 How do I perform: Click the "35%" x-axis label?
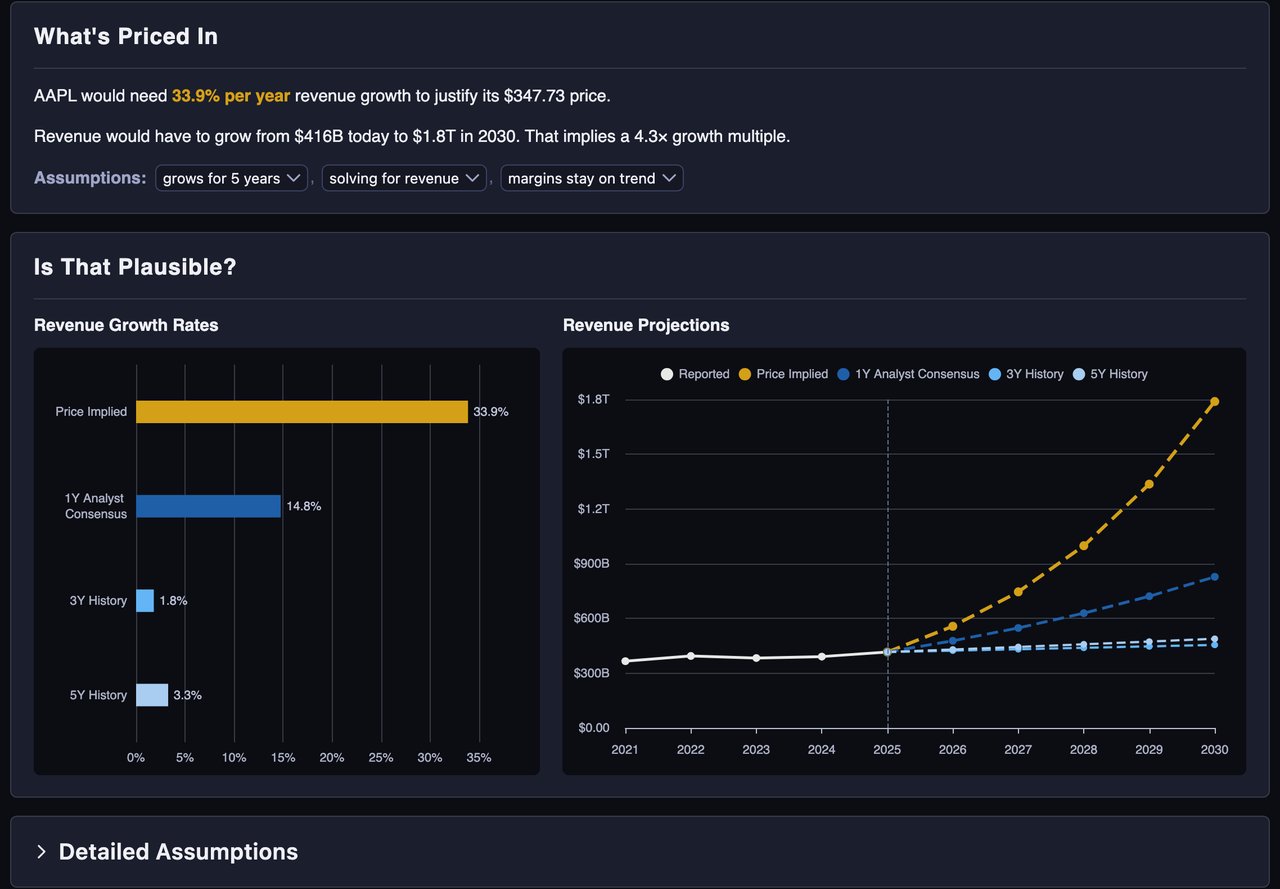pyautogui.click(x=479, y=757)
